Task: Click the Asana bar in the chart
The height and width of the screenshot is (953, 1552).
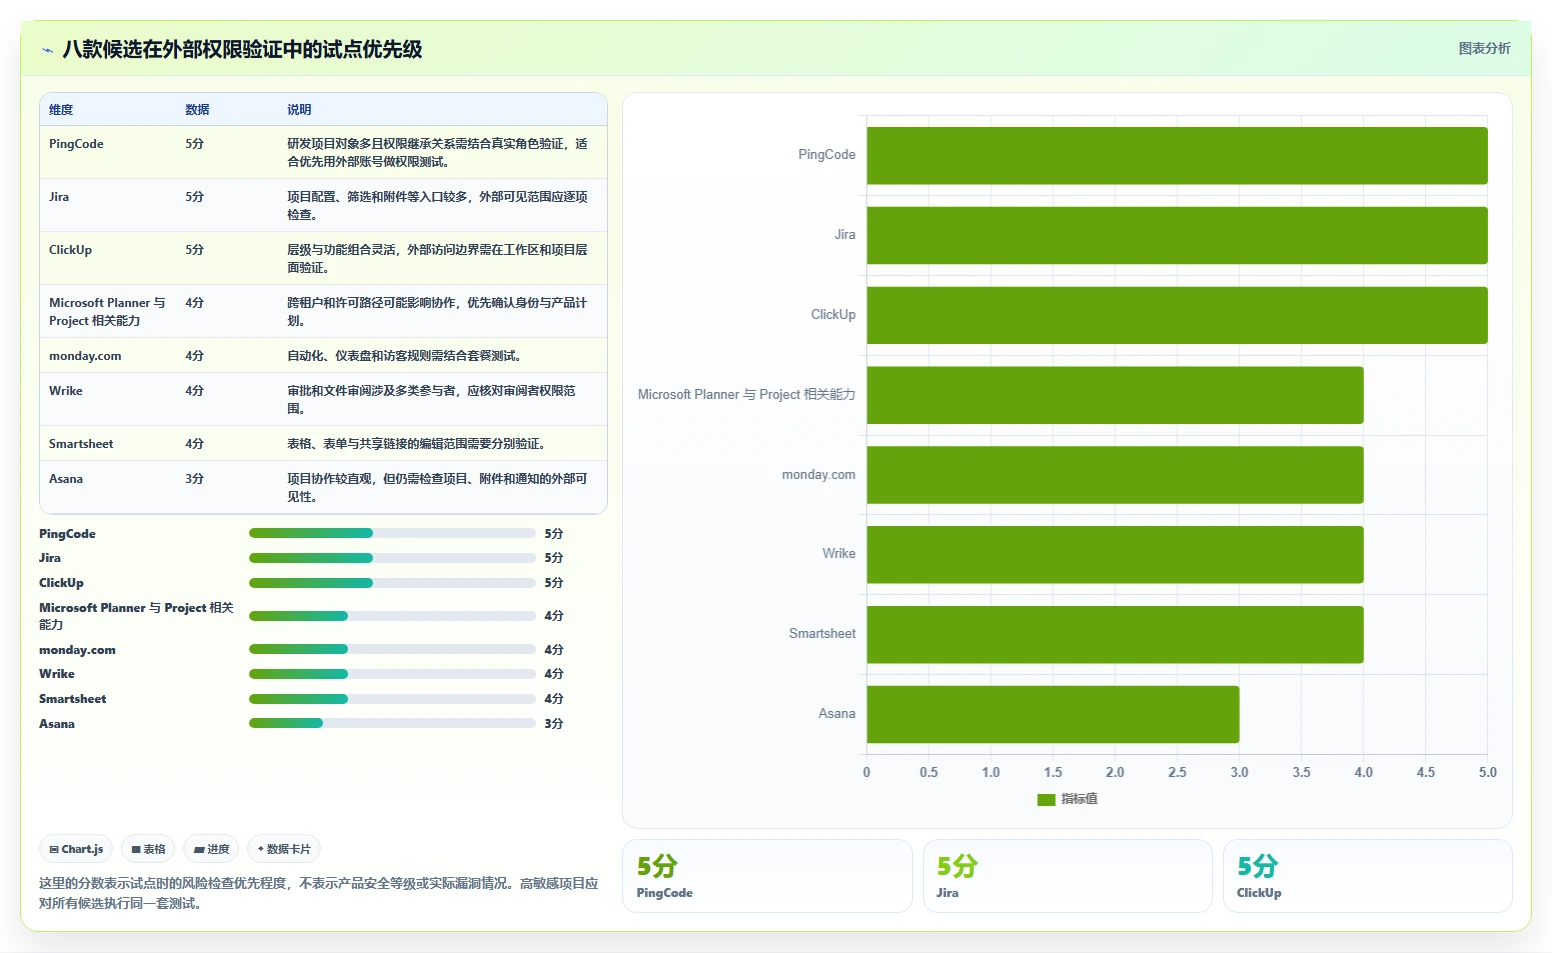Action: coord(1053,714)
